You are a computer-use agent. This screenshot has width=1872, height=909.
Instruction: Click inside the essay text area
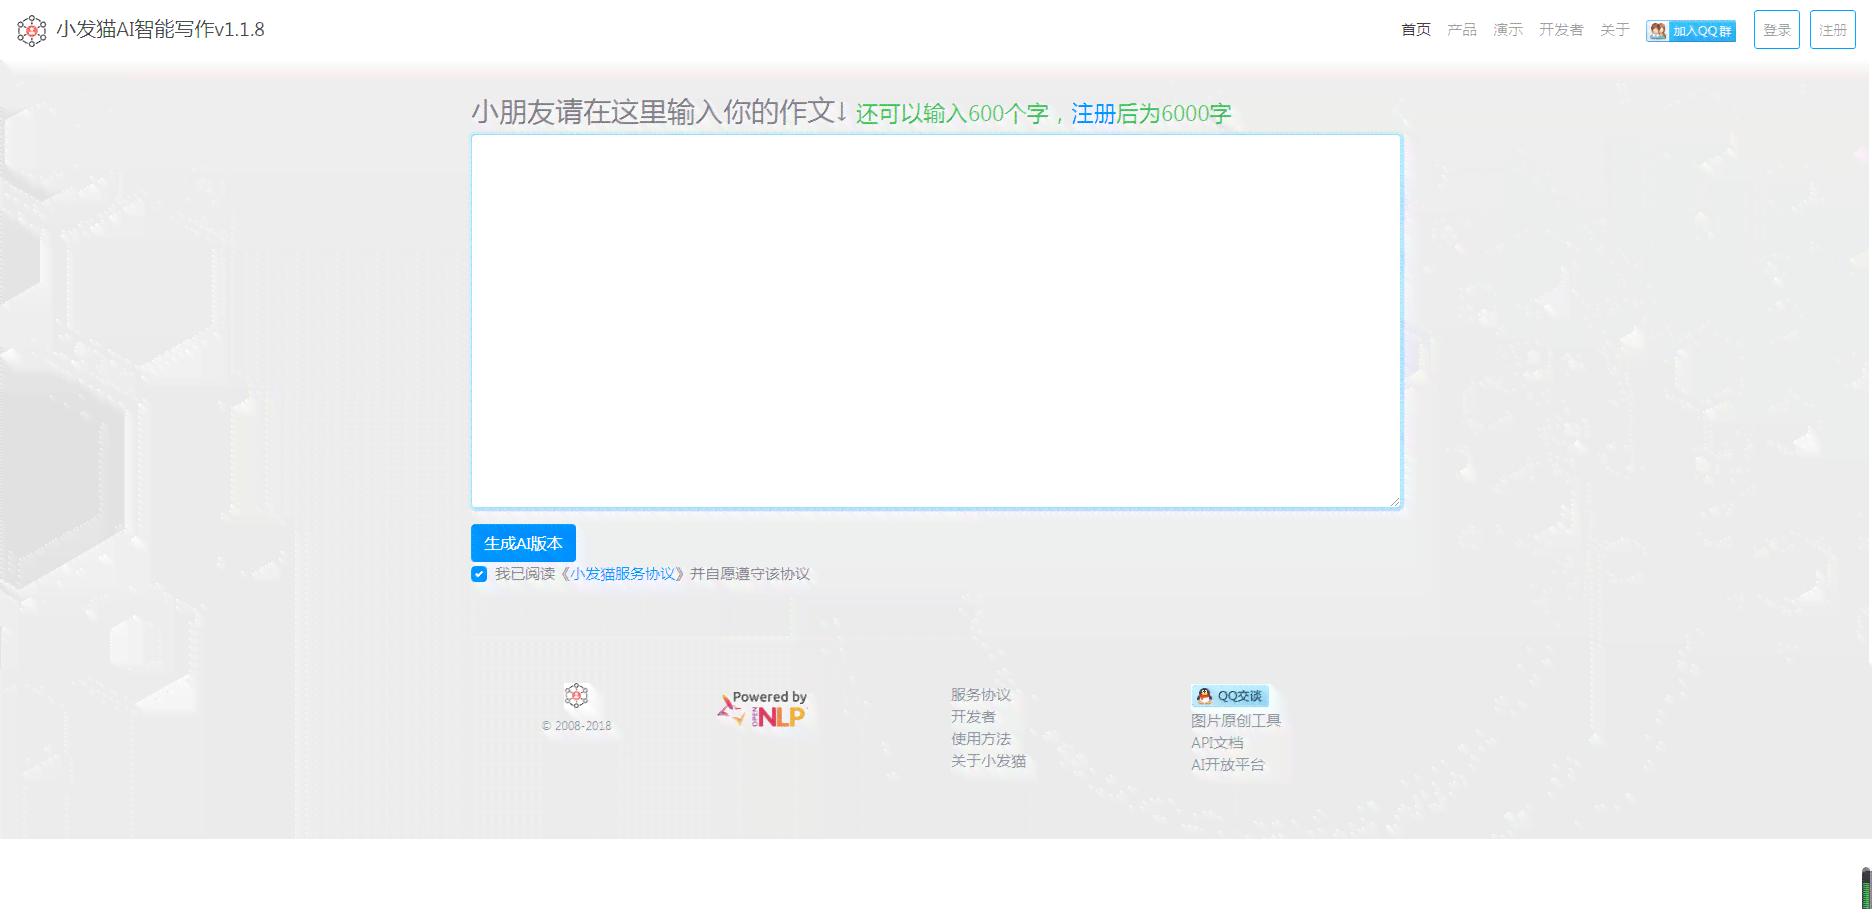tap(936, 321)
